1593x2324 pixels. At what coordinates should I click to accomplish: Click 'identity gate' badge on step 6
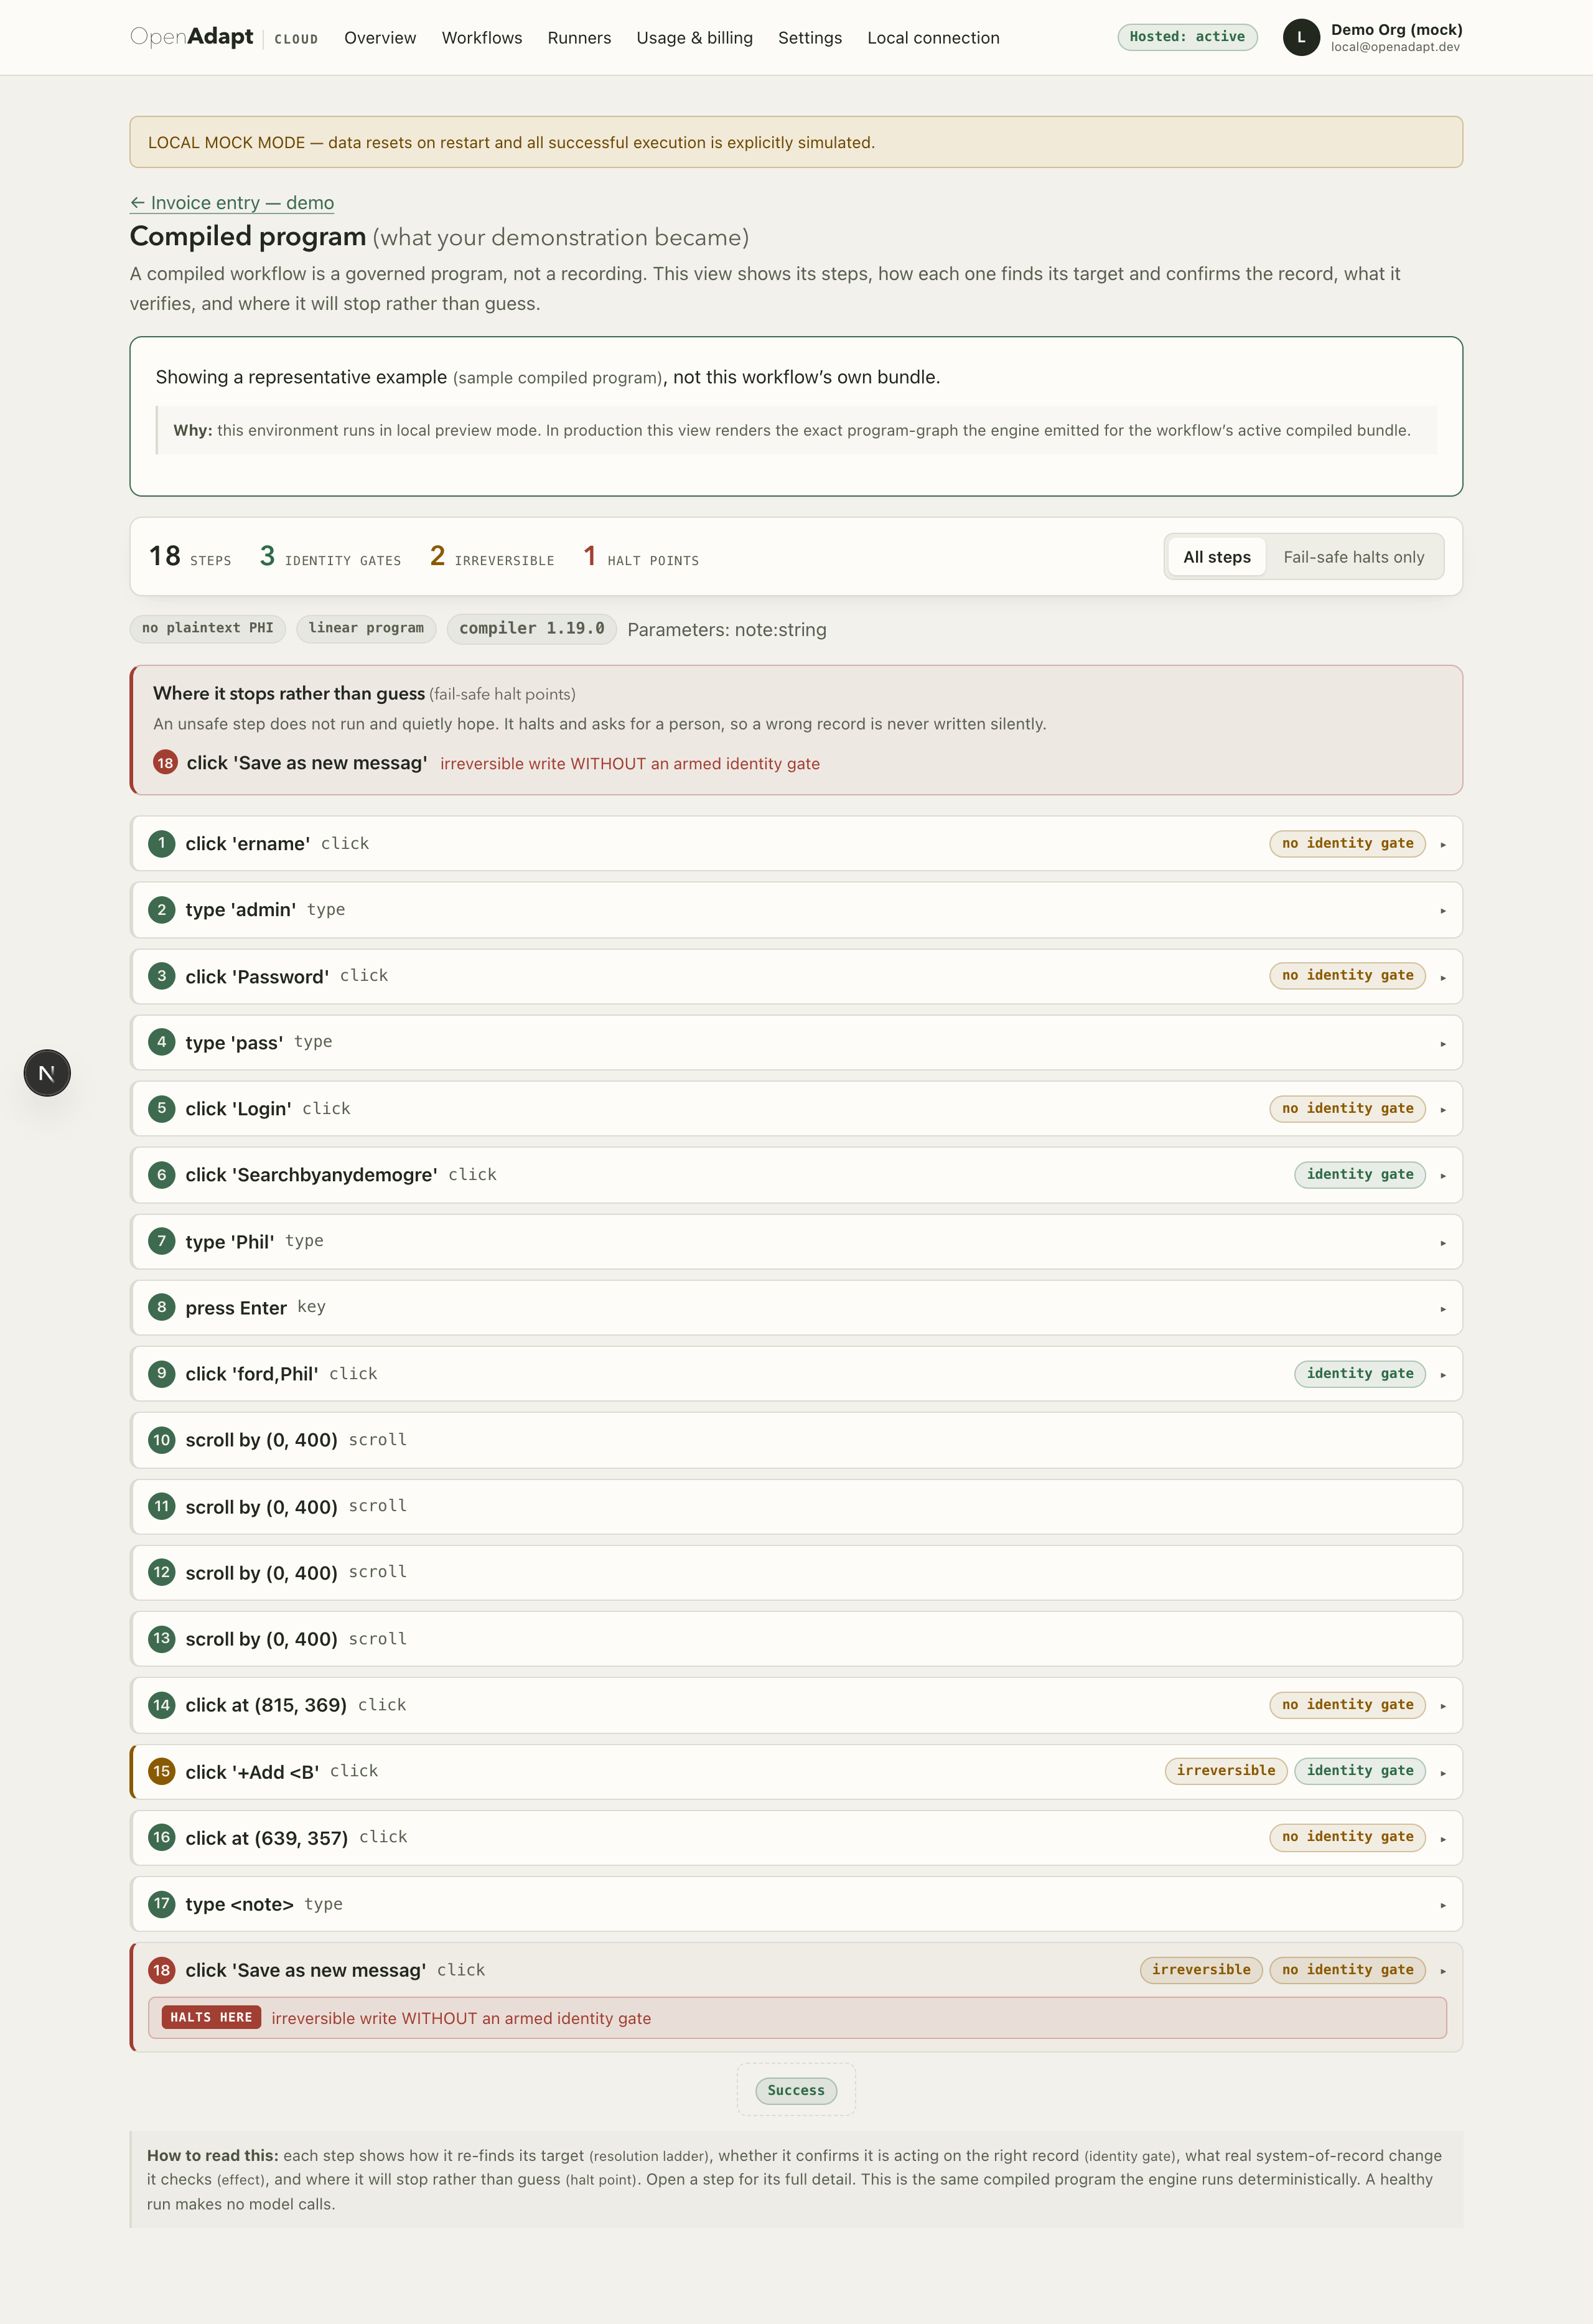pos(1360,1174)
